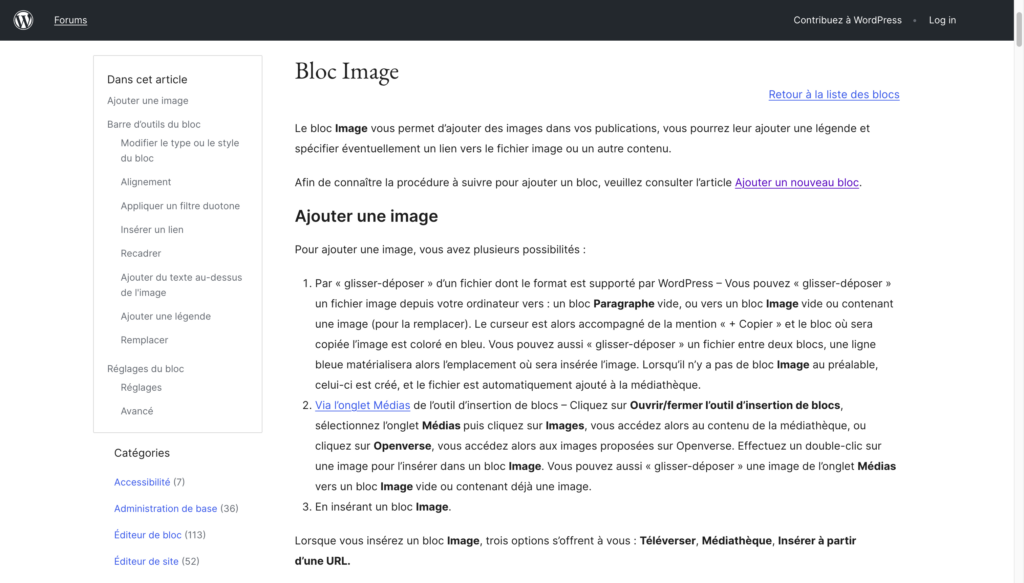Go to Modifier le type ou le style du bloc
1024x583 pixels.
coord(180,150)
